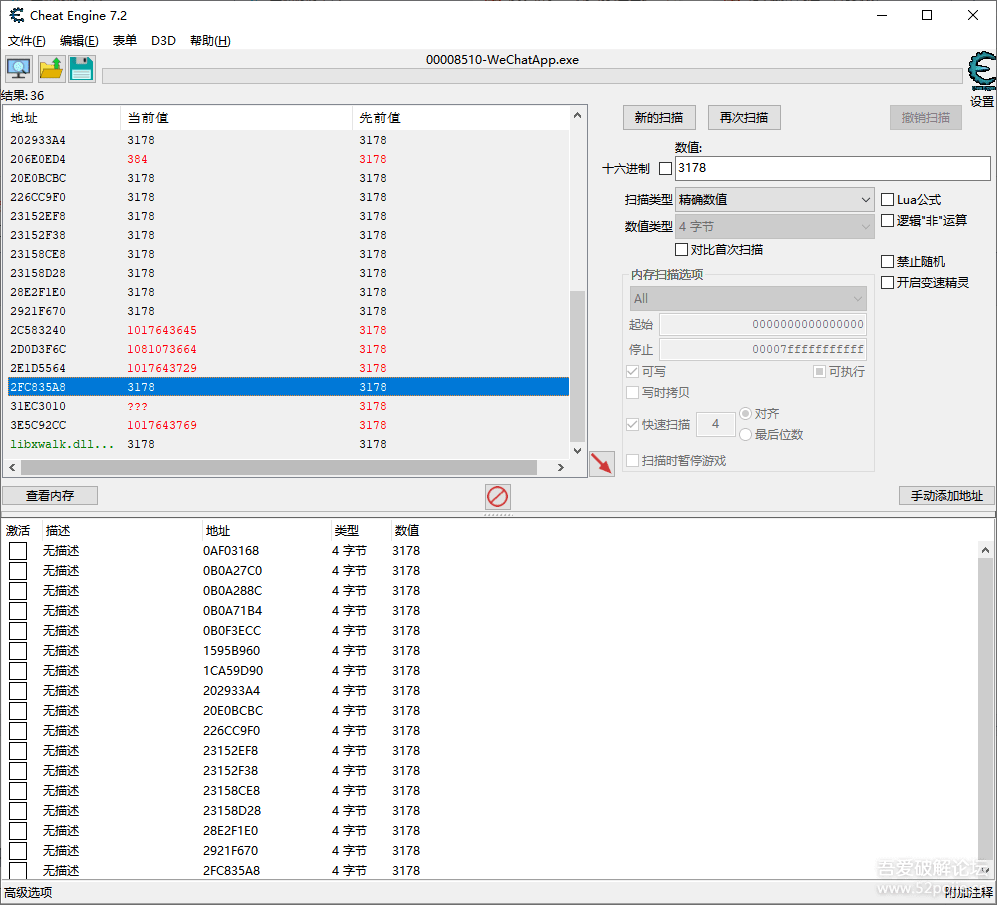Click the results list horizontal scrollbar
The image size is (997, 905).
(x=280, y=468)
